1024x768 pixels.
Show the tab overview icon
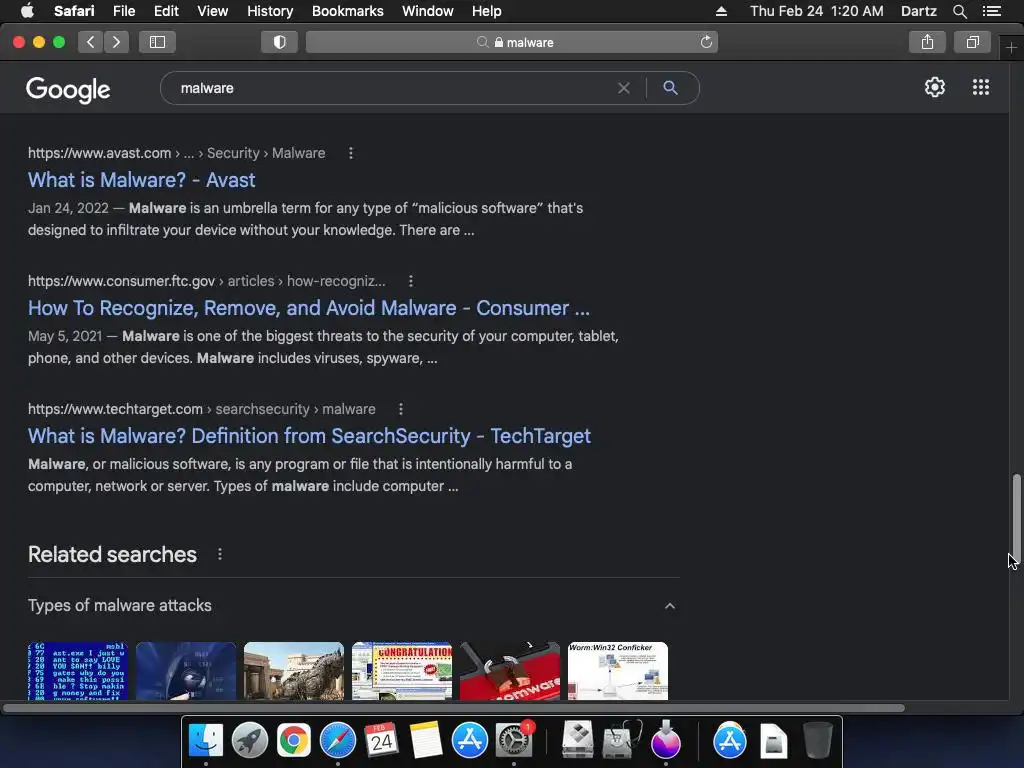pyautogui.click(x=972, y=42)
